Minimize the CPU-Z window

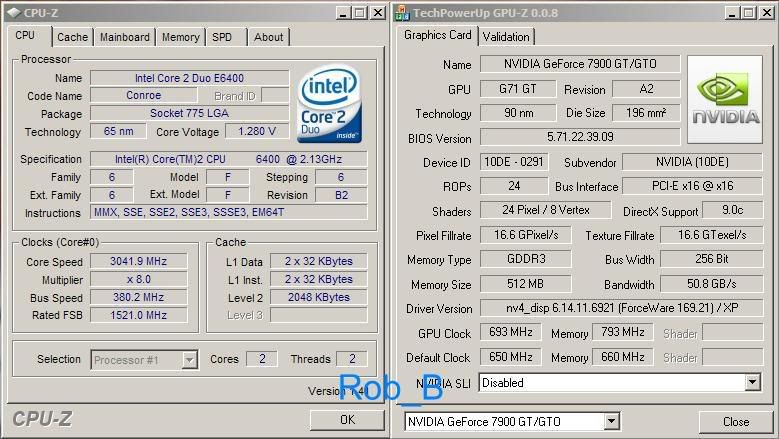[342, 12]
